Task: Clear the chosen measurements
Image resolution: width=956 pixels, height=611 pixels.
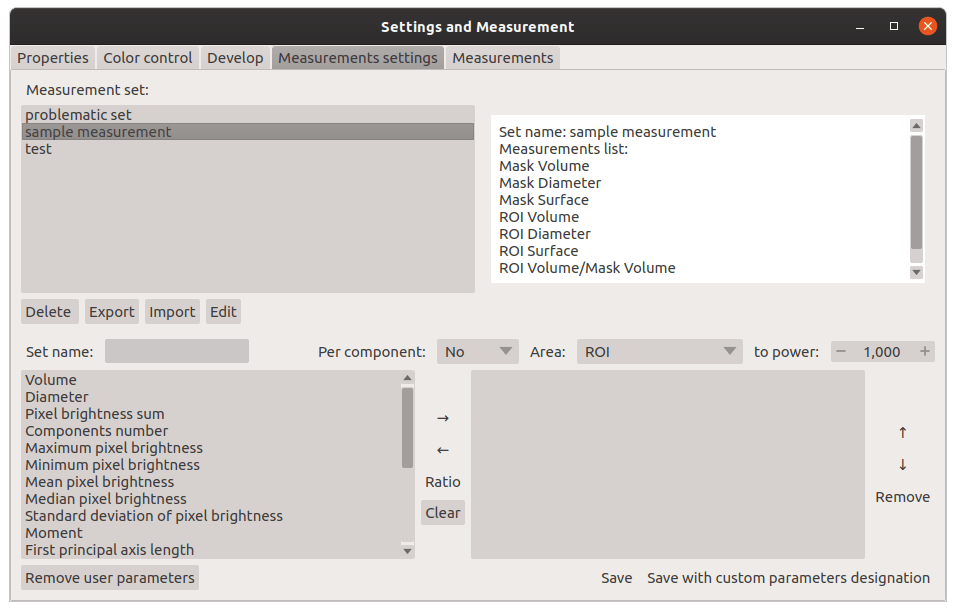Action: pos(443,513)
